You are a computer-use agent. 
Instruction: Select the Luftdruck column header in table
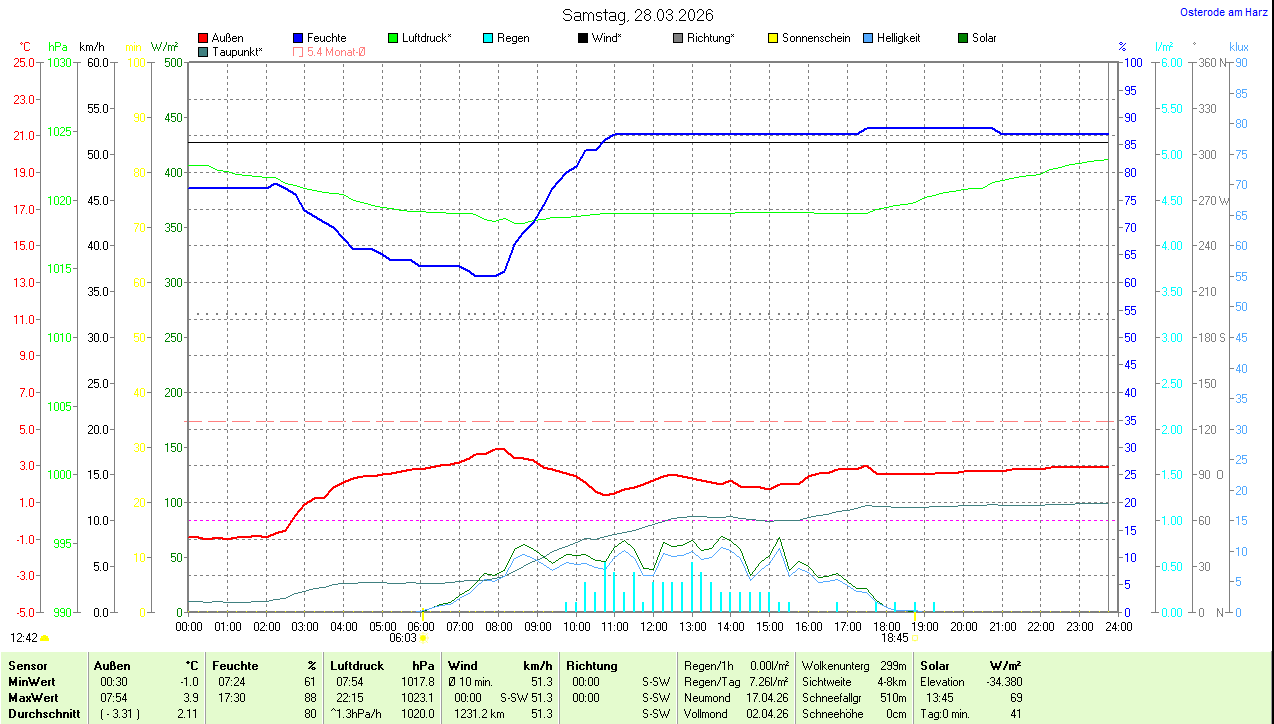[x=358, y=665]
